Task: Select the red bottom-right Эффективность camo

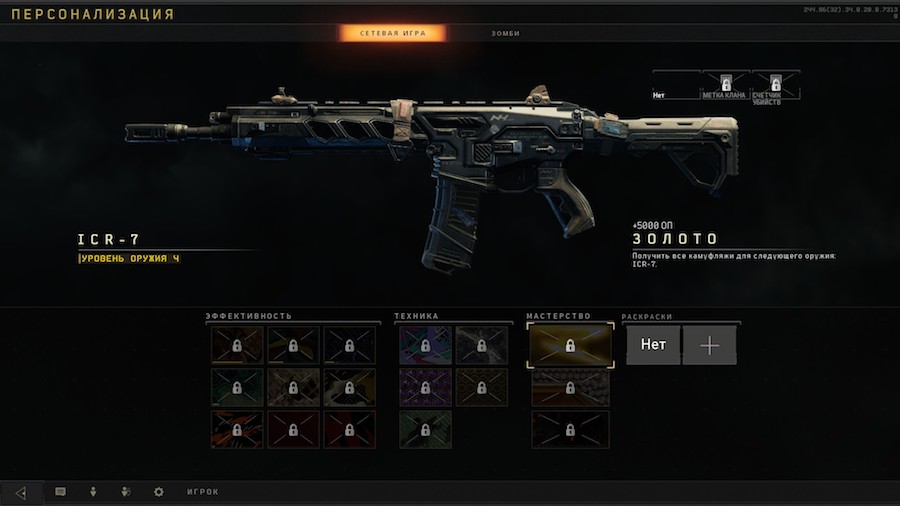Action: click(349, 429)
